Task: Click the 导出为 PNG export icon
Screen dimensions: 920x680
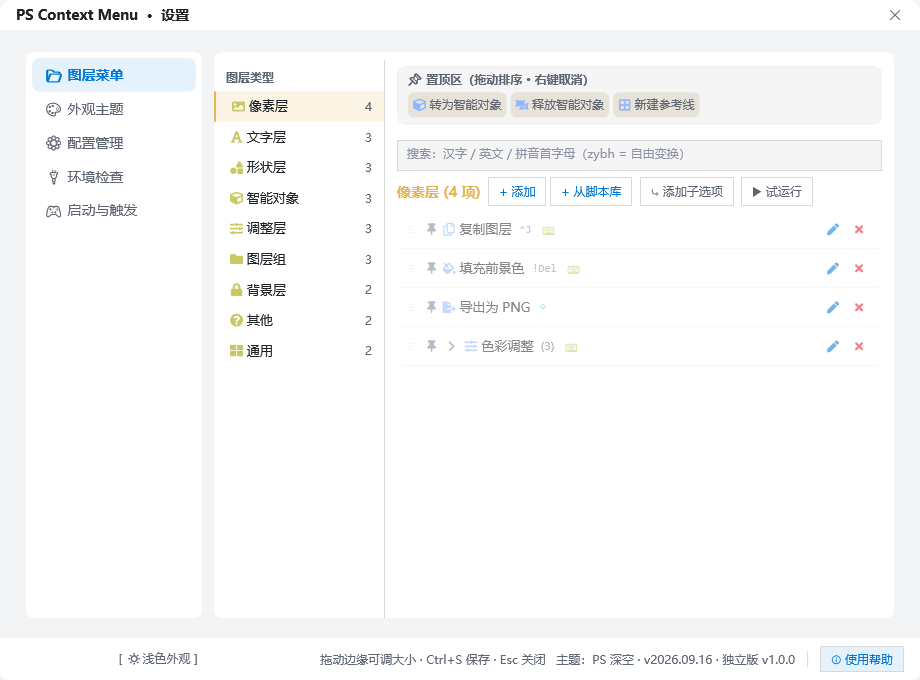Action: [449, 307]
